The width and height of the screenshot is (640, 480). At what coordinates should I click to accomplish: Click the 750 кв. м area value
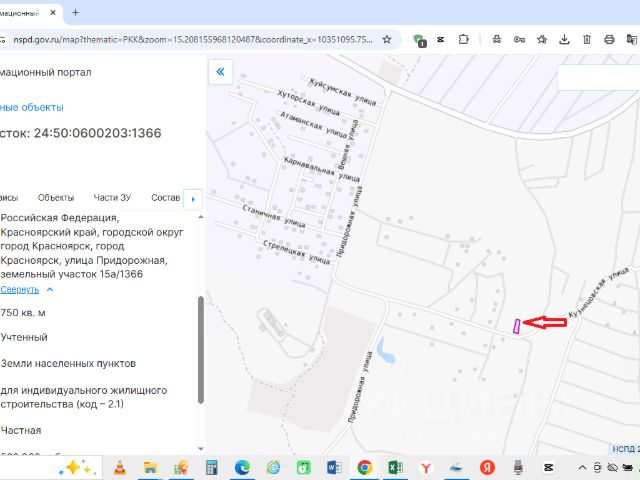coord(23,313)
